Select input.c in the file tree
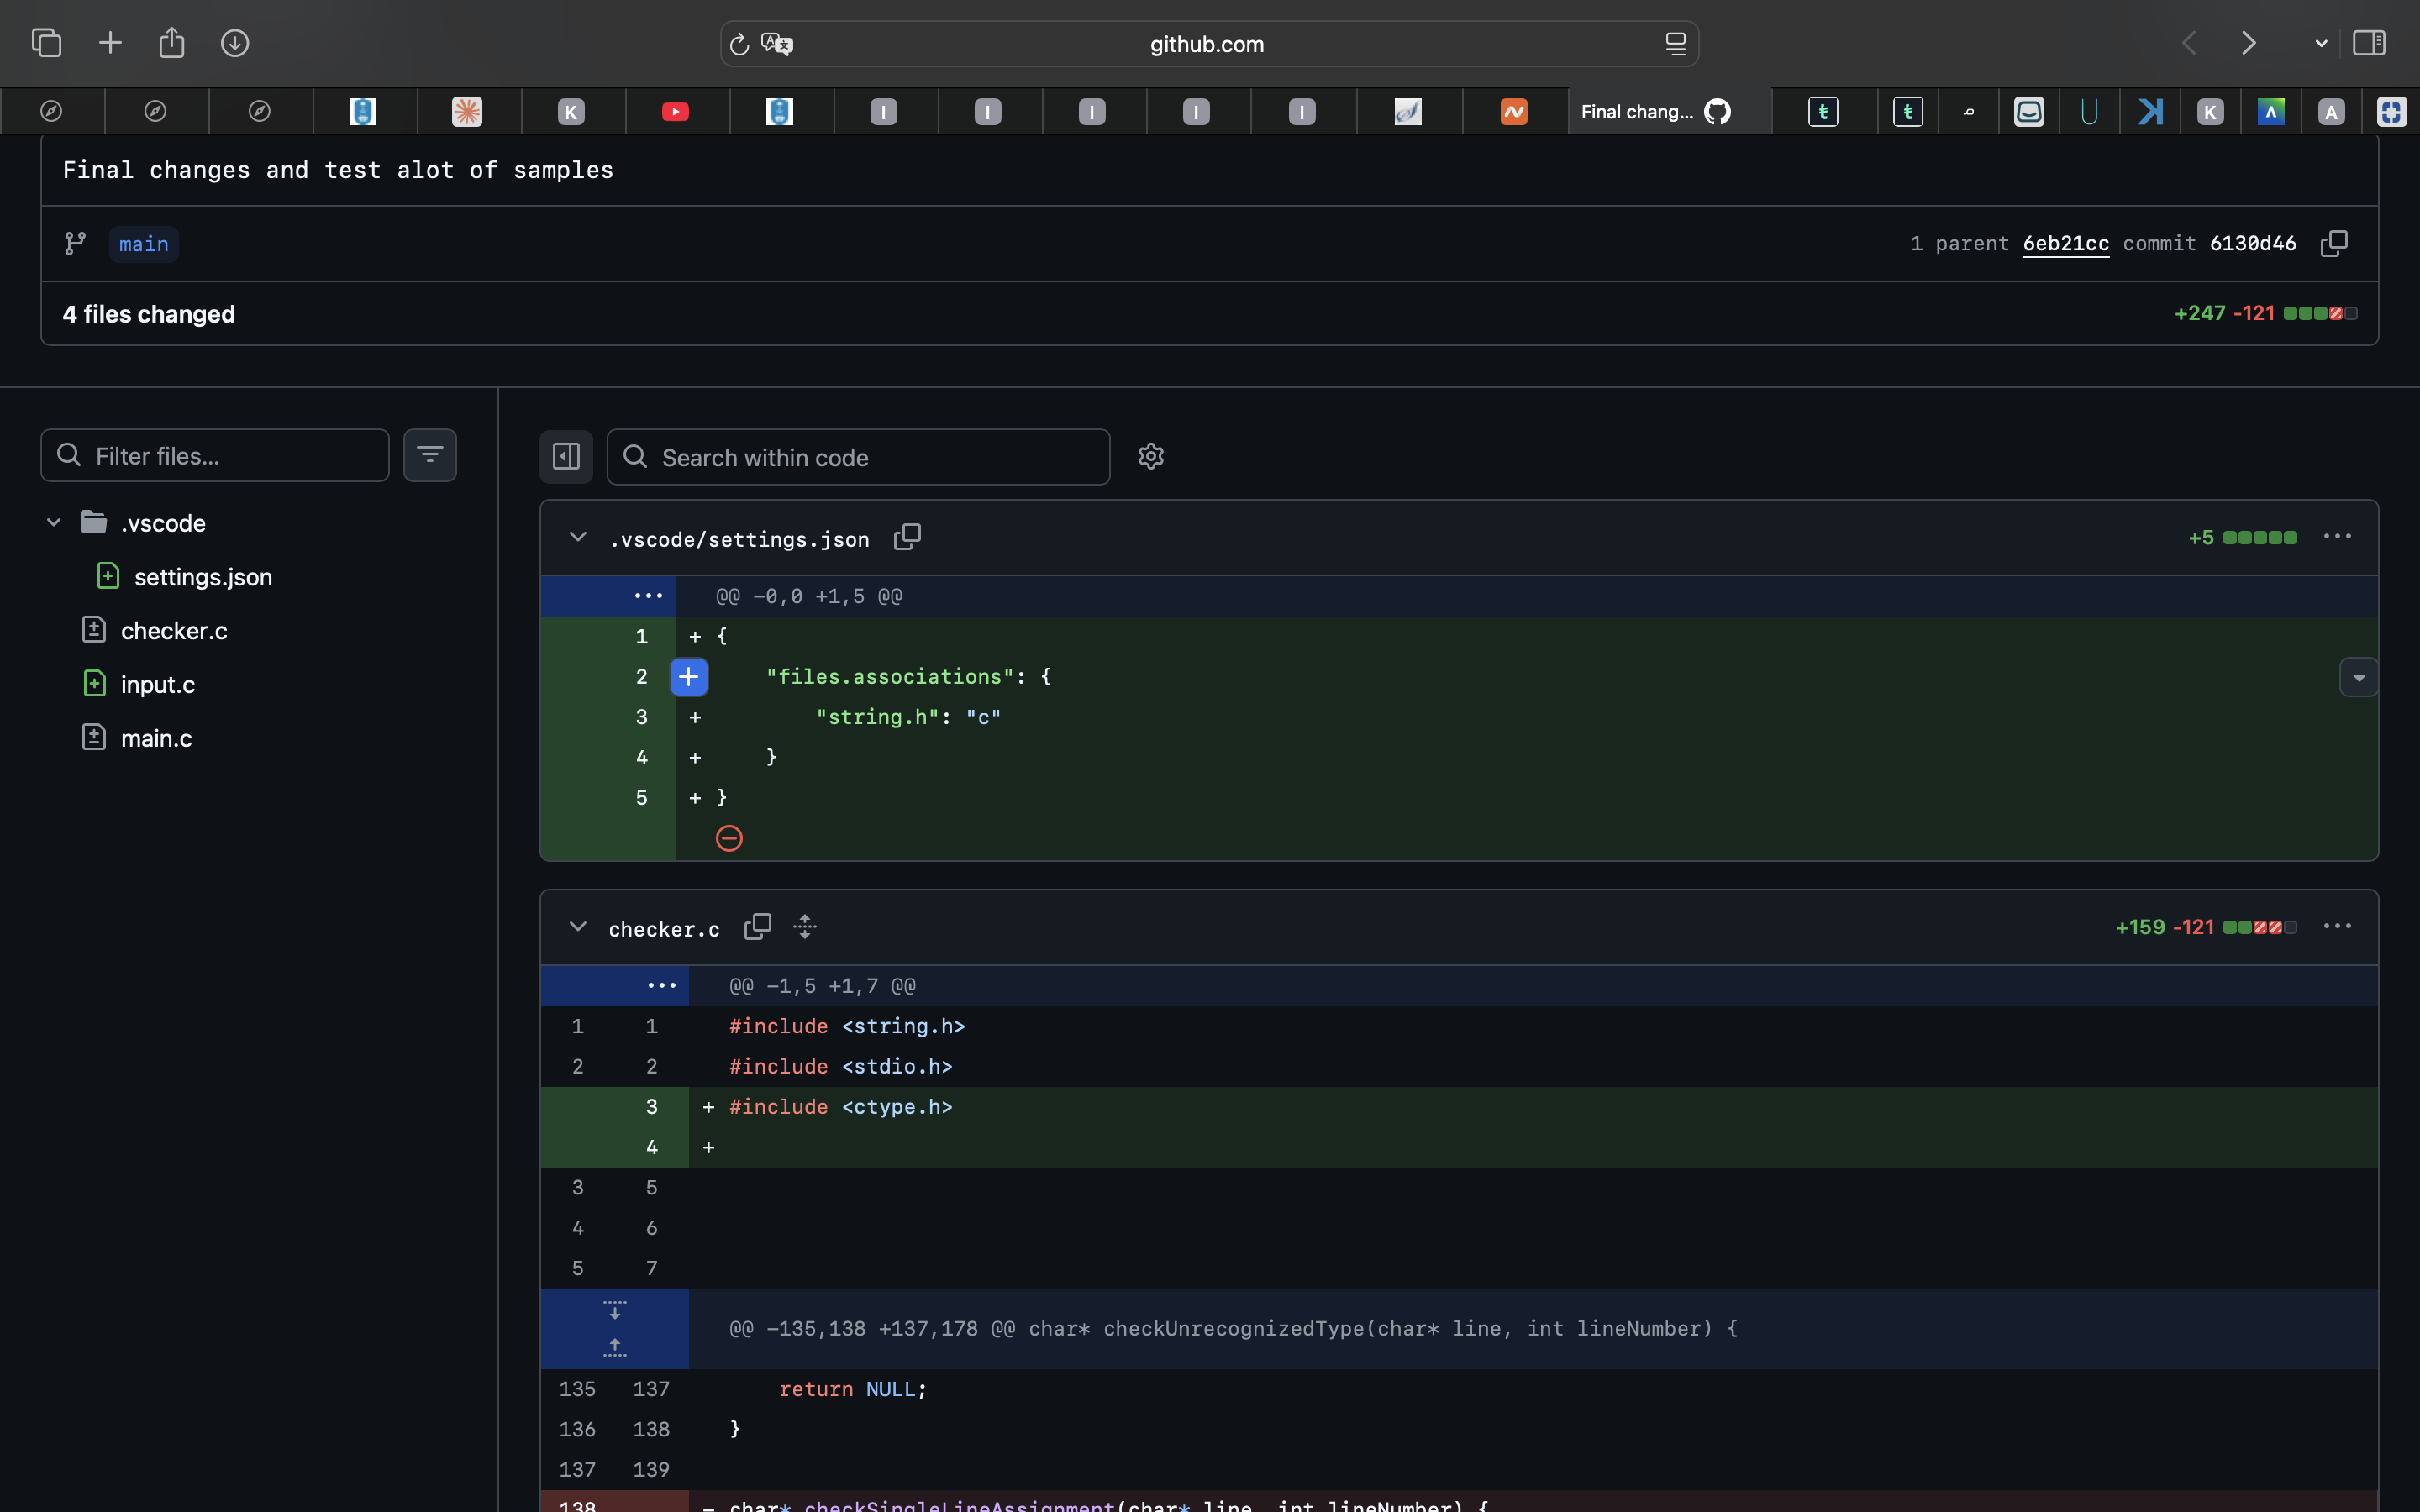2420x1512 pixels. 158,685
